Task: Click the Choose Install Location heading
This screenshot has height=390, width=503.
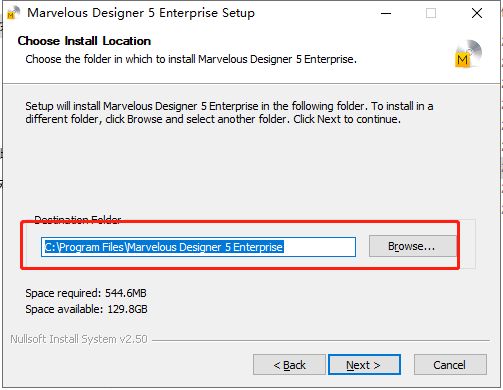Action: pyautogui.click(x=84, y=41)
